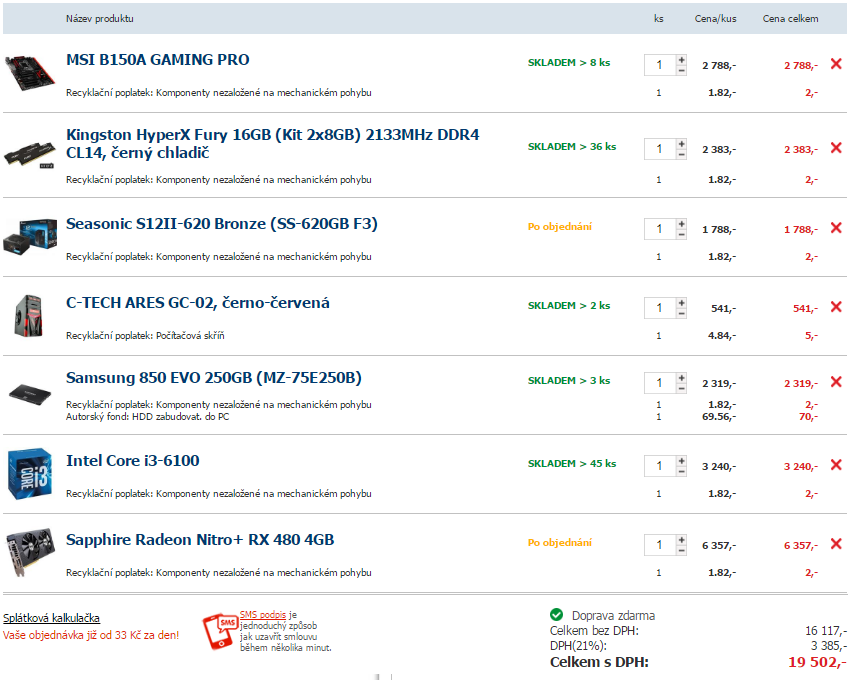The height and width of the screenshot is (680, 862).
Task: Decrease quantity of Sapphire Radeon Nitro+
Action: coord(682,551)
